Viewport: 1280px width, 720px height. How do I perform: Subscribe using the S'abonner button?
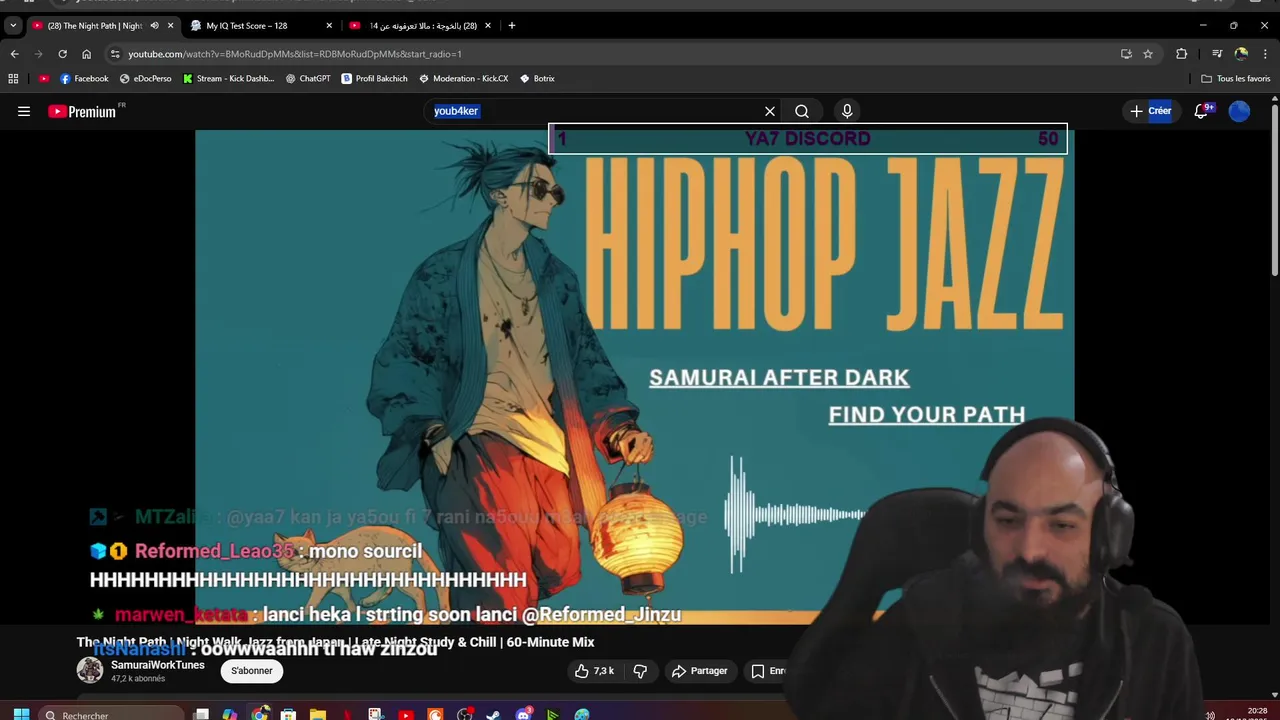click(252, 671)
